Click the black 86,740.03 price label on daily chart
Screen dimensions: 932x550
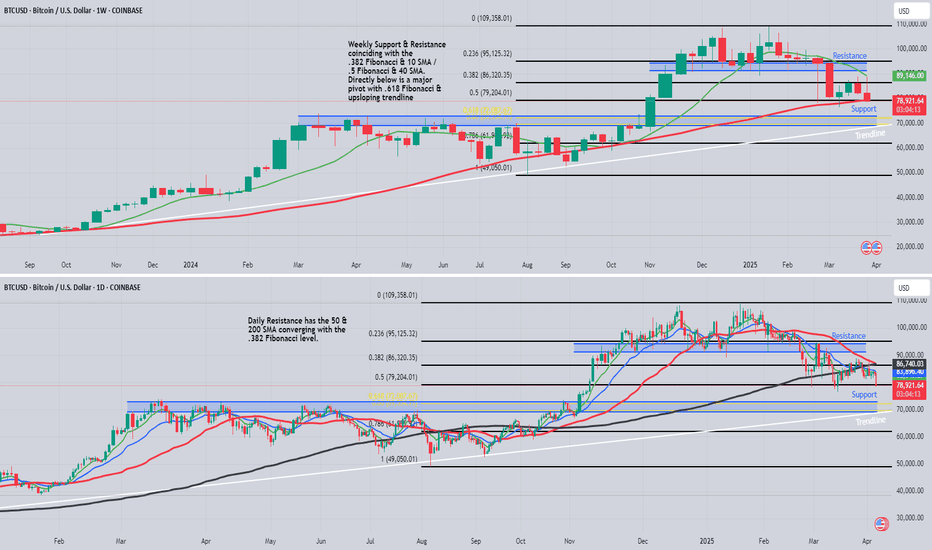tap(909, 363)
